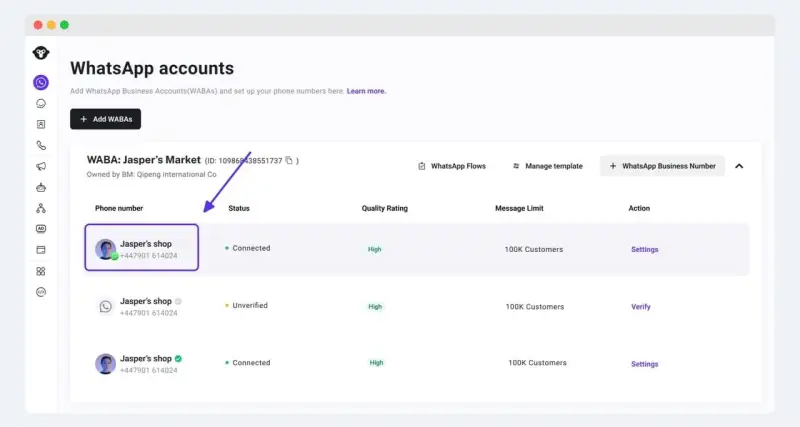Click the phone calls sidebar icon
This screenshot has width=800, height=427.
tap(41, 145)
